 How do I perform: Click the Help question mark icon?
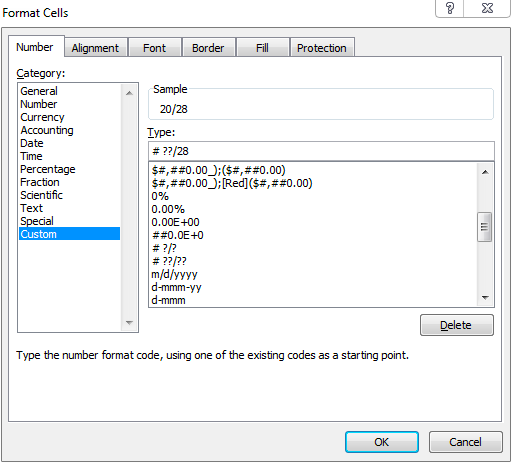(449, 8)
